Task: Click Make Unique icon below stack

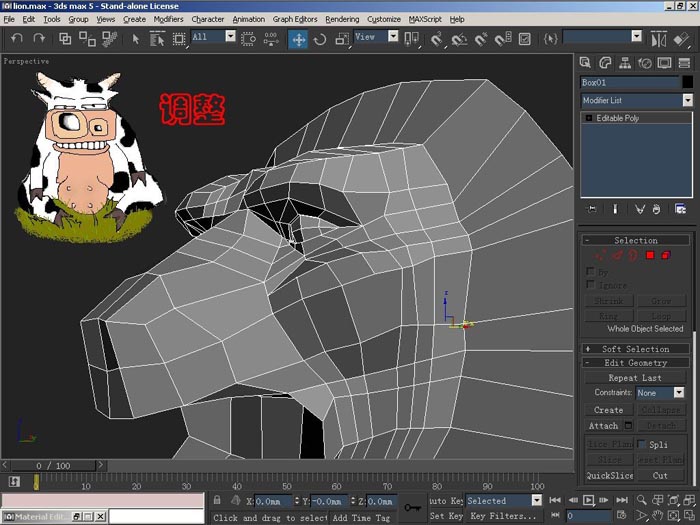Action: click(640, 209)
